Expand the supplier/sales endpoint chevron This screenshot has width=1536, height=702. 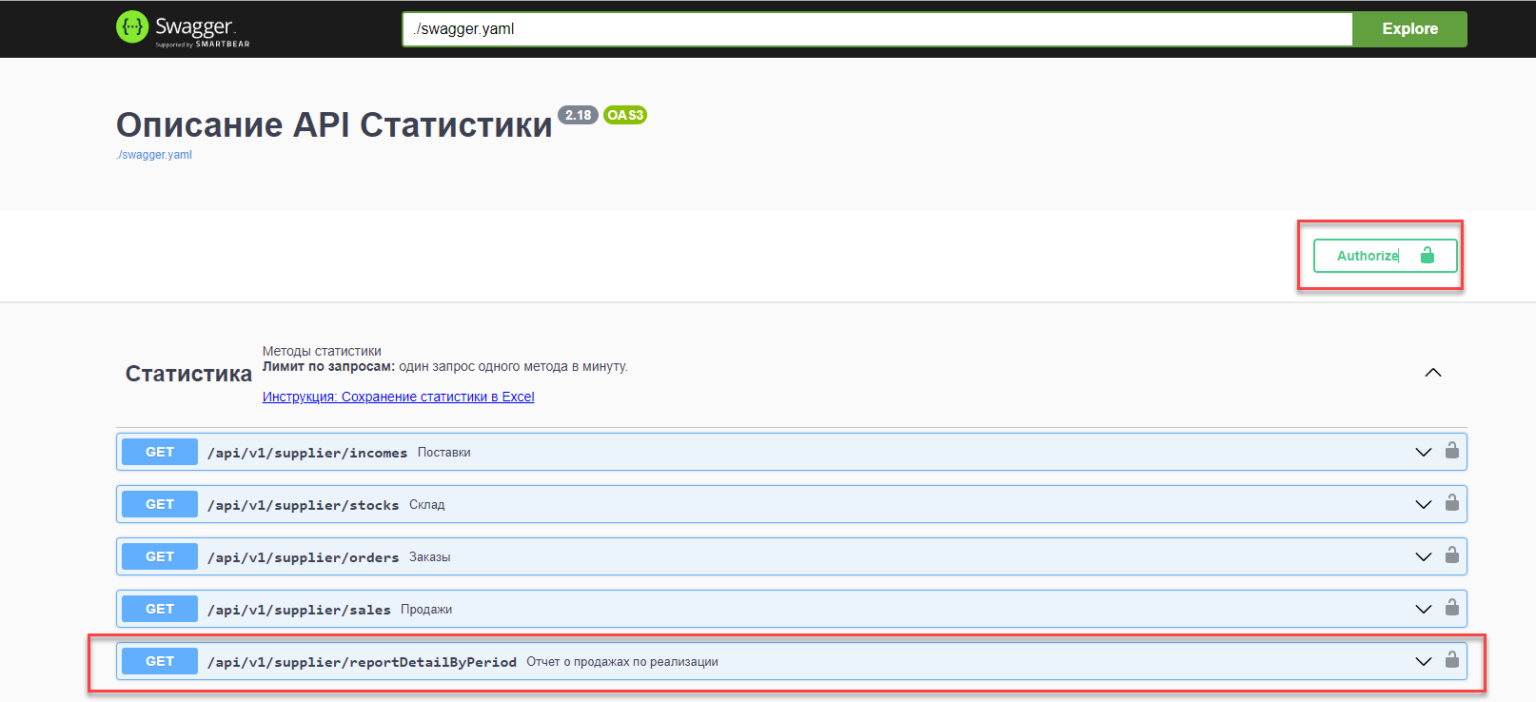(1423, 608)
